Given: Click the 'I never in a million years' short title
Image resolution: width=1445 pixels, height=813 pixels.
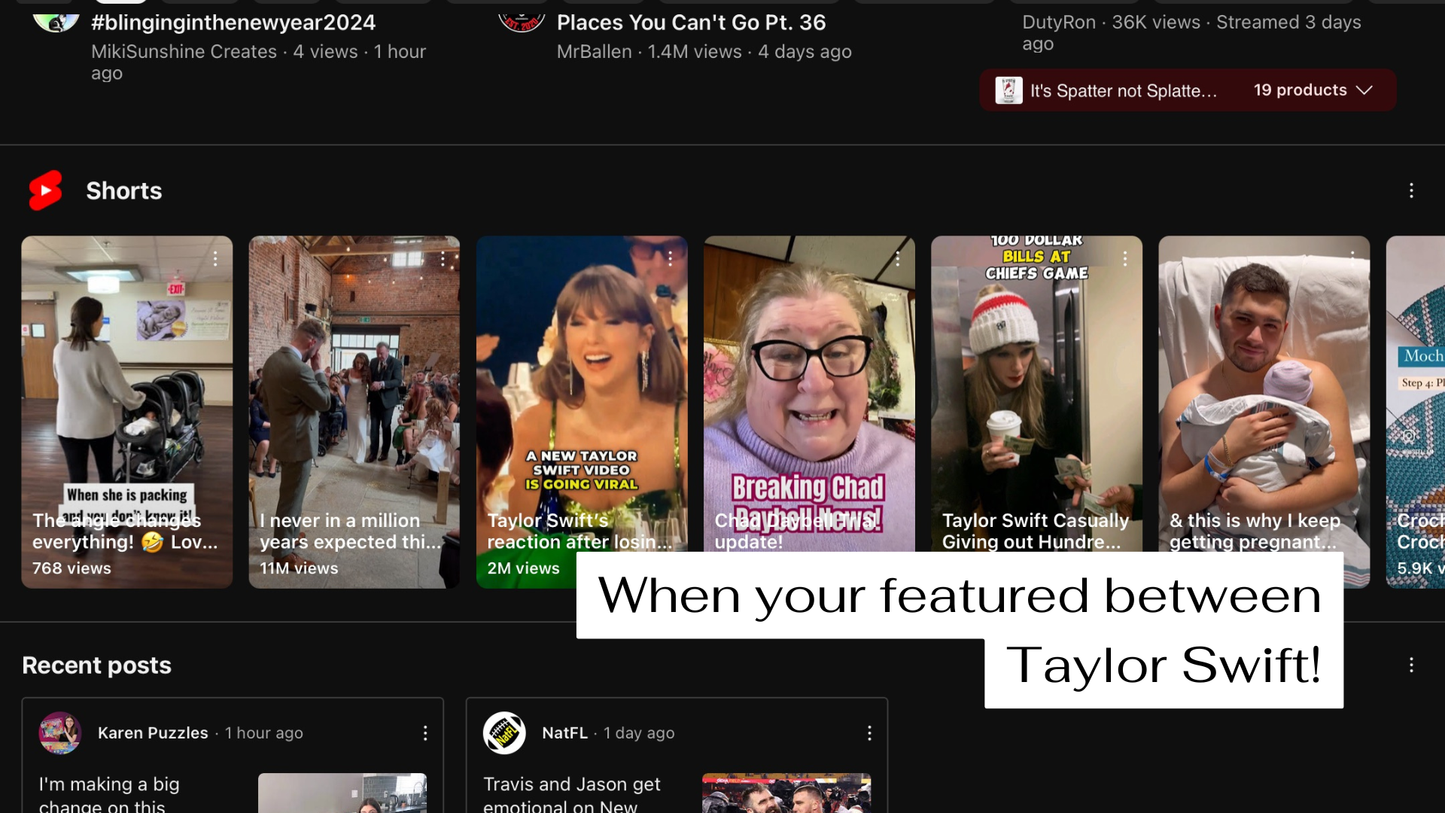Looking at the screenshot, I should [351, 531].
